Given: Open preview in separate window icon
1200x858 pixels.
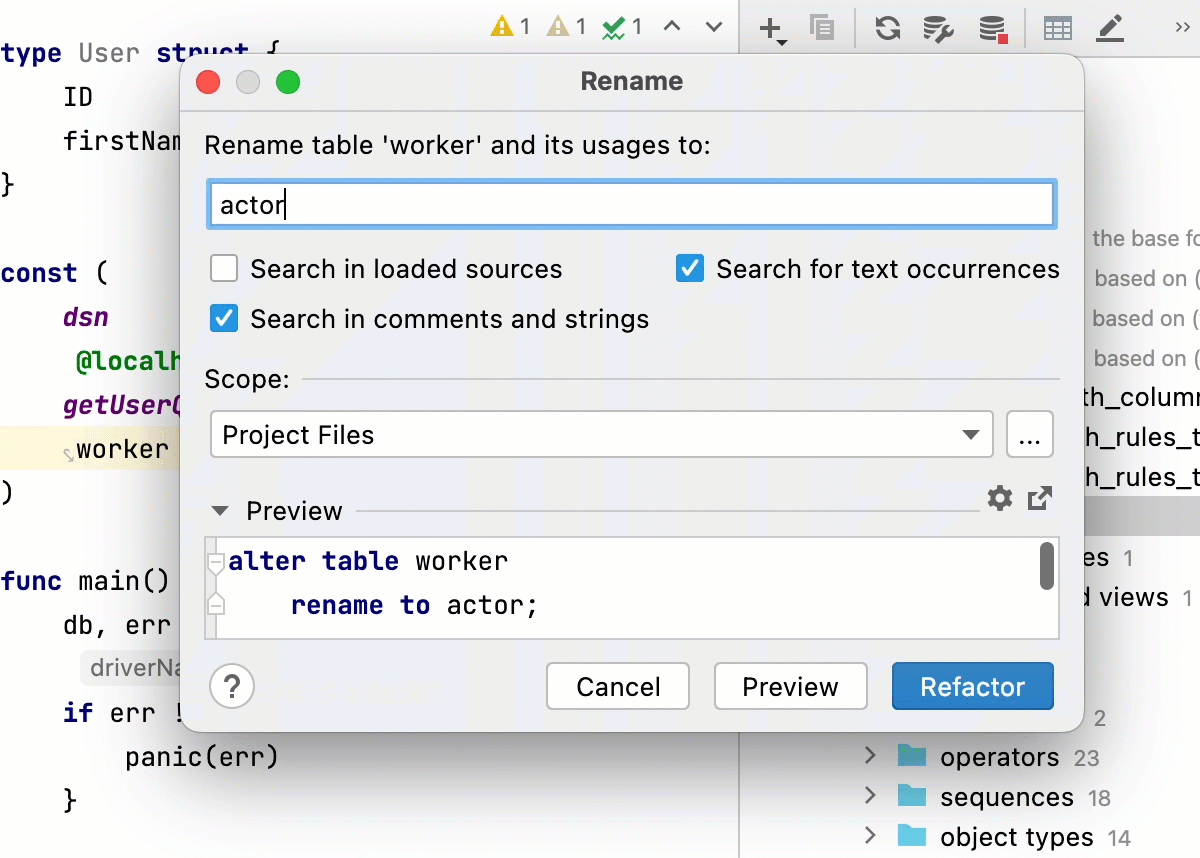Looking at the screenshot, I should tap(1040, 498).
